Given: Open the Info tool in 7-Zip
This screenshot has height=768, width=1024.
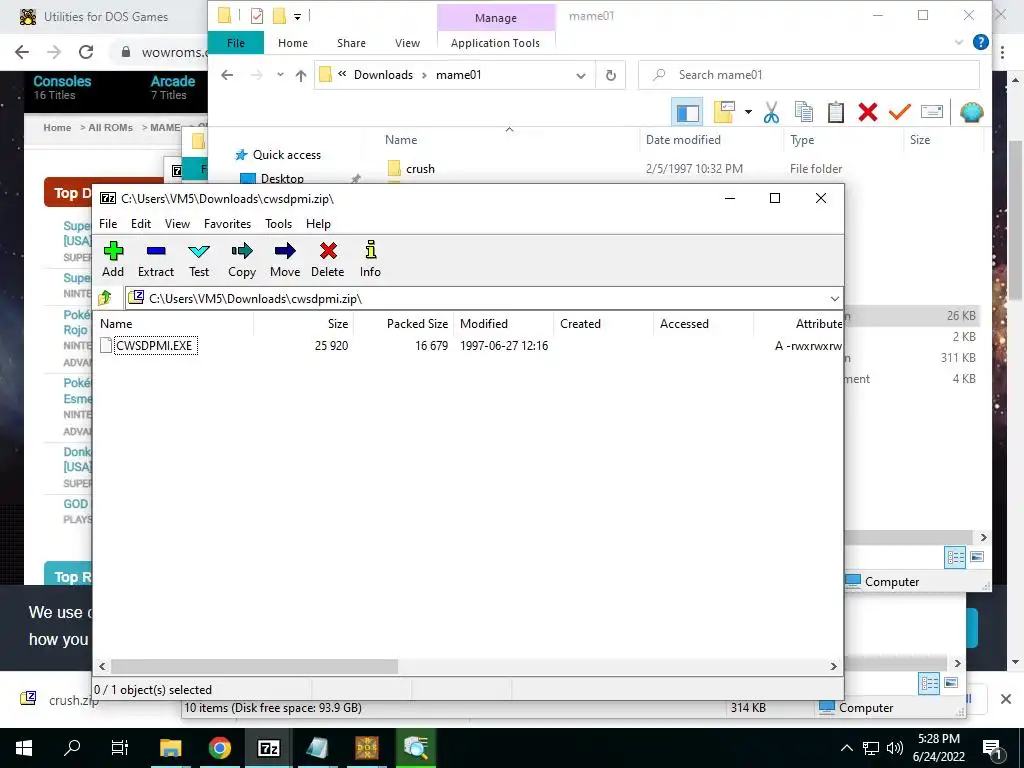Looking at the screenshot, I should point(370,259).
